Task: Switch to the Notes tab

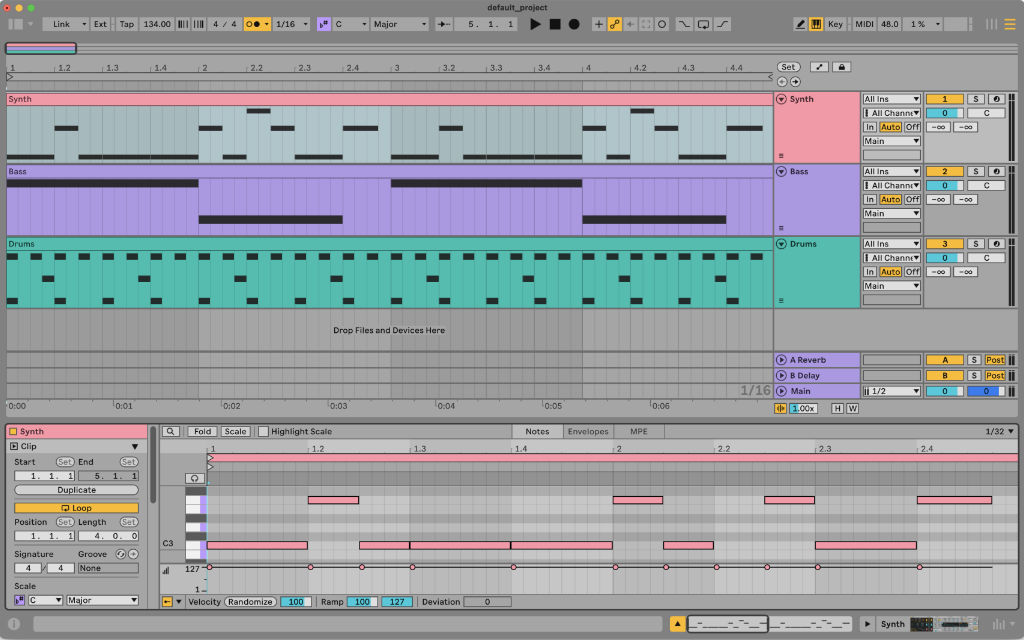Action: point(537,432)
